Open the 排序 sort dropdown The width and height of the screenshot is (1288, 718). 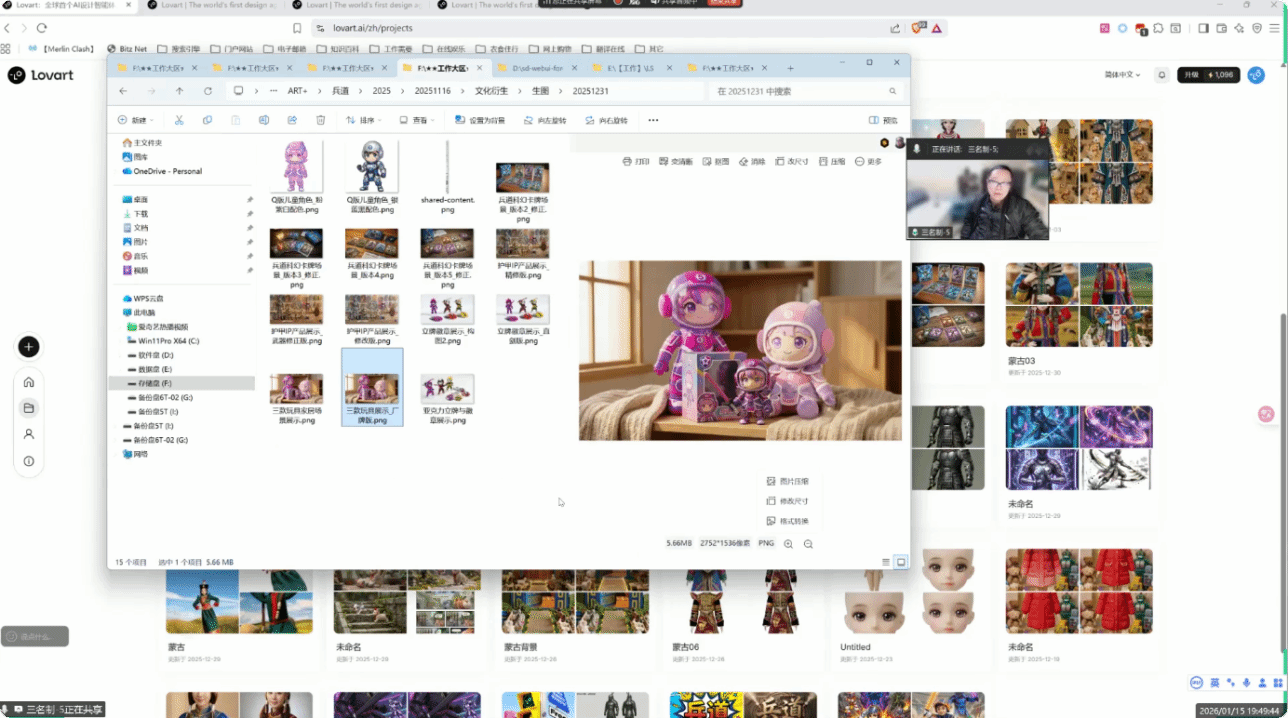pos(363,120)
